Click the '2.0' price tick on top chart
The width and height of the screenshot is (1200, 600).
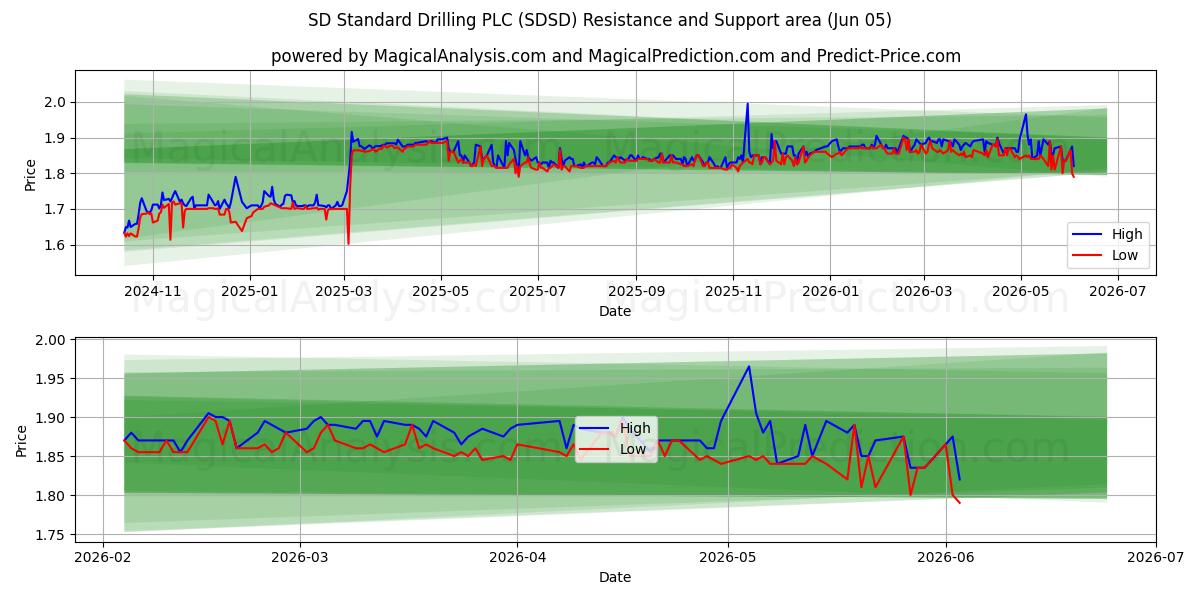[x=56, y=102]
